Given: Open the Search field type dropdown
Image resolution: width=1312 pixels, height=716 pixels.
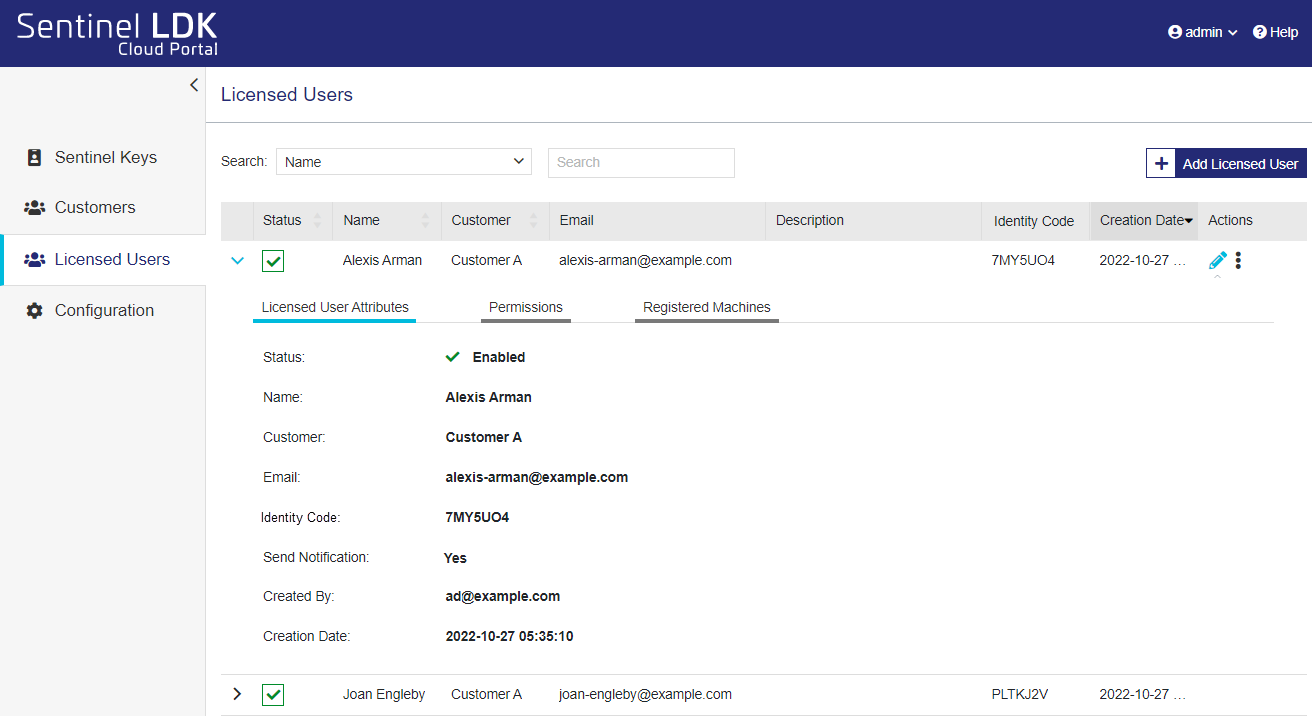Looking at the screenshot, I should tap(404, 162).
